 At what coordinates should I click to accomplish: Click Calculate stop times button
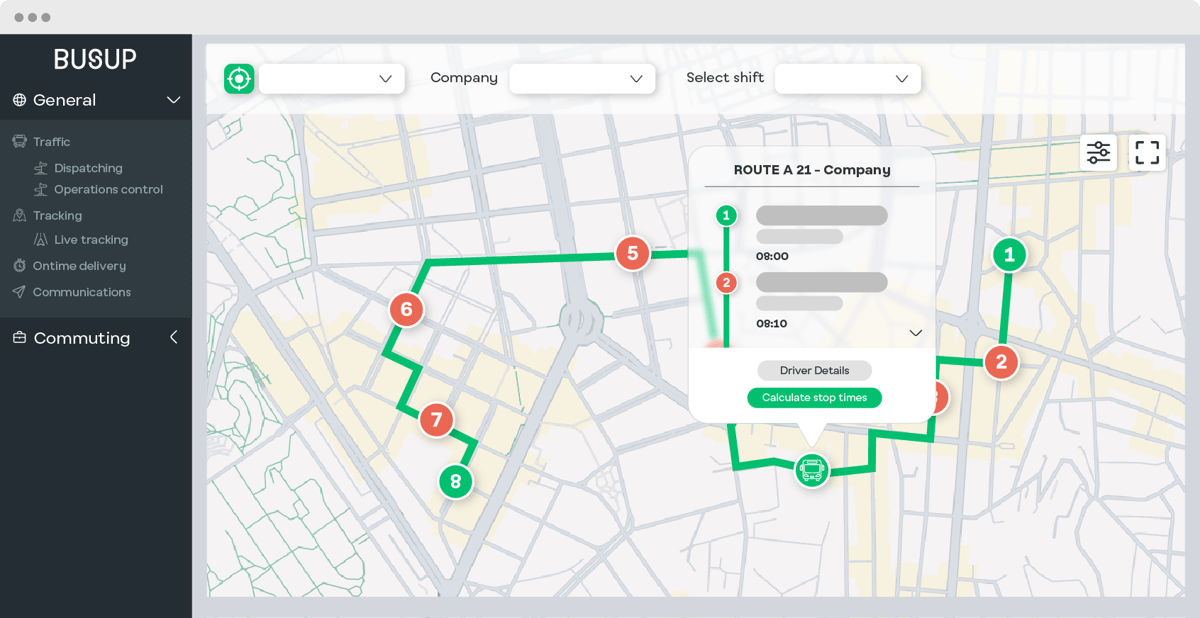(814, 398)
